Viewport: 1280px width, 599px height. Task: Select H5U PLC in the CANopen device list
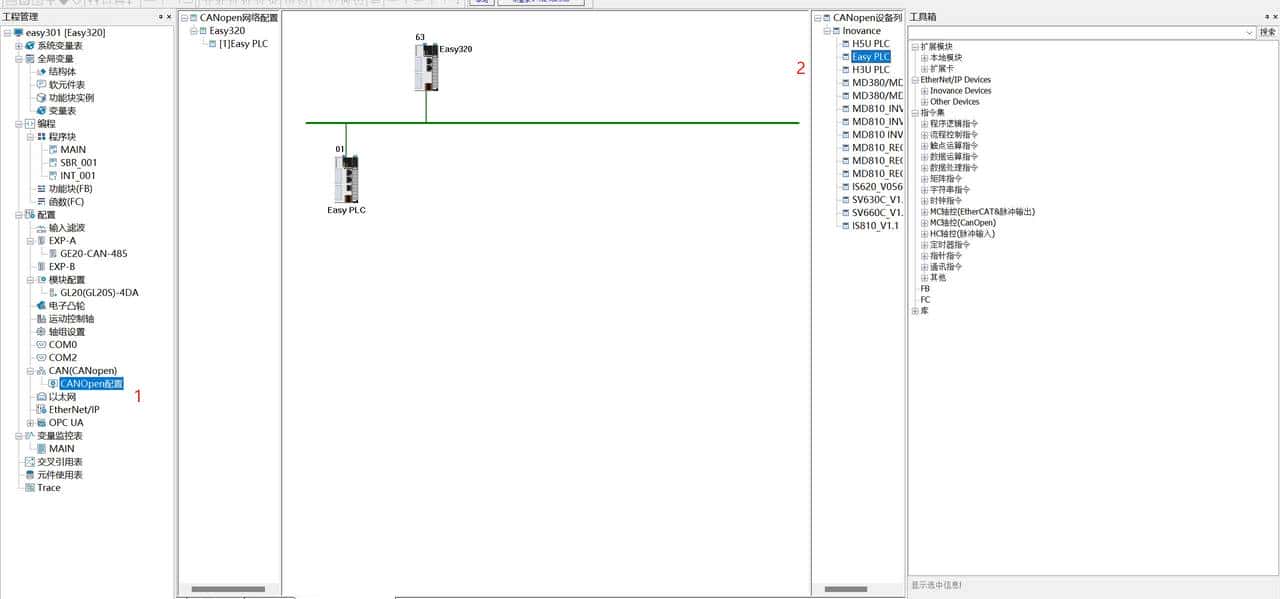click(870, 44)
